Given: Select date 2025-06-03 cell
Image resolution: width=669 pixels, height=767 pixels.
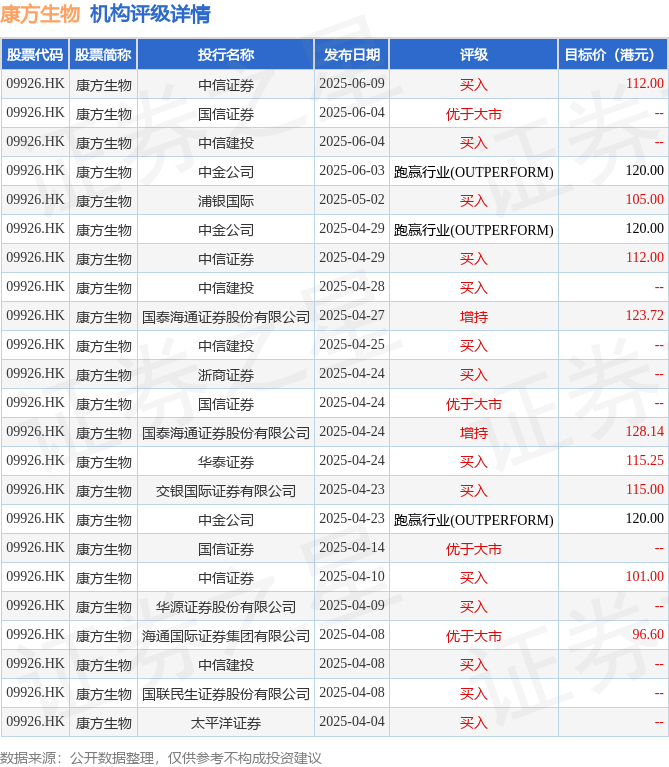Looking at the screenshot, I should (352, 171).
